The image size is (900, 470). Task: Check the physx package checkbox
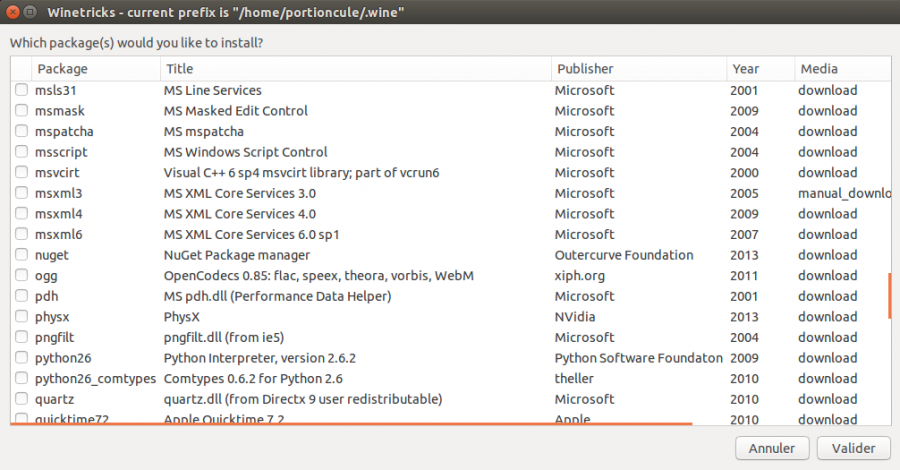[x=21, y=316]
